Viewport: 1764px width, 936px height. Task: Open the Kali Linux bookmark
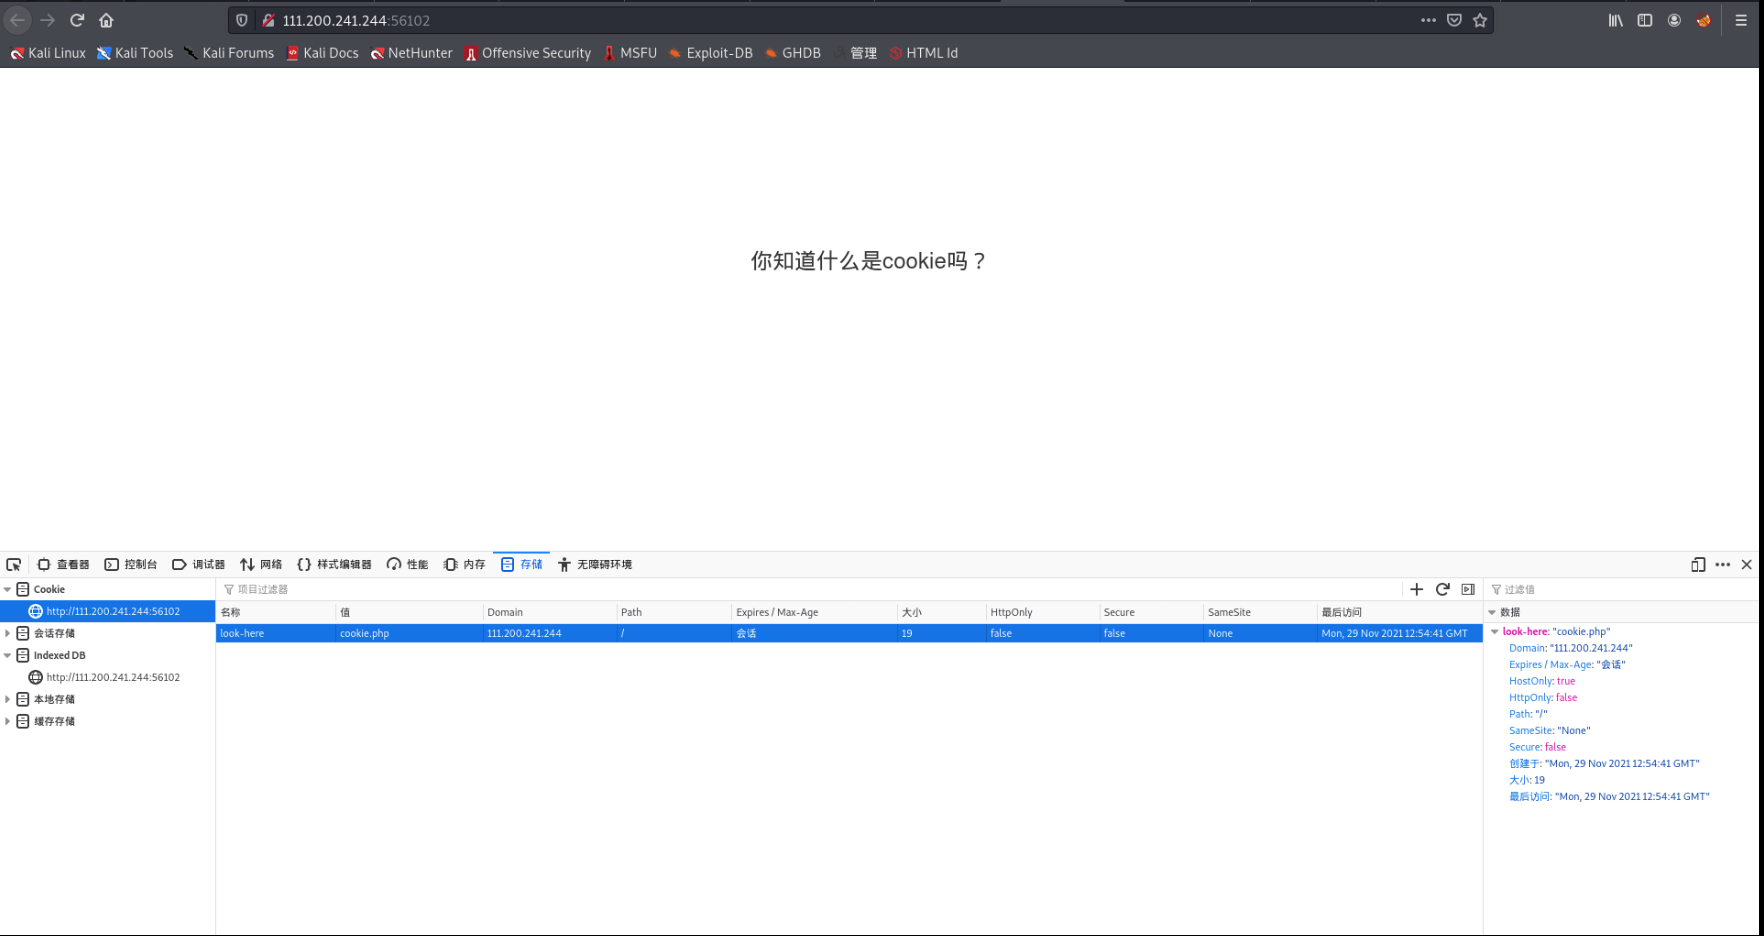tap(48, 53)
